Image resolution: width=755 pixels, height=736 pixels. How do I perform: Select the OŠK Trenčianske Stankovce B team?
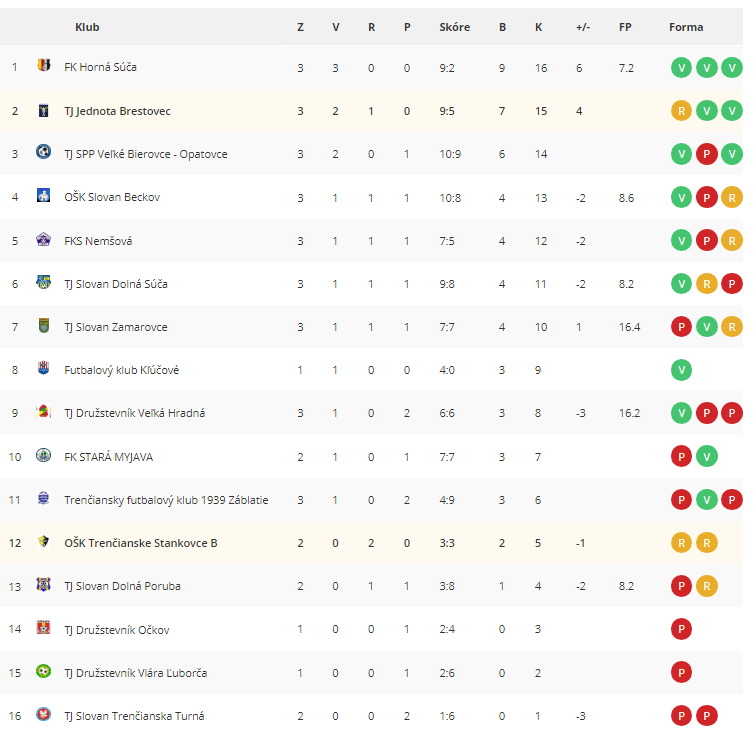[141, 543]
